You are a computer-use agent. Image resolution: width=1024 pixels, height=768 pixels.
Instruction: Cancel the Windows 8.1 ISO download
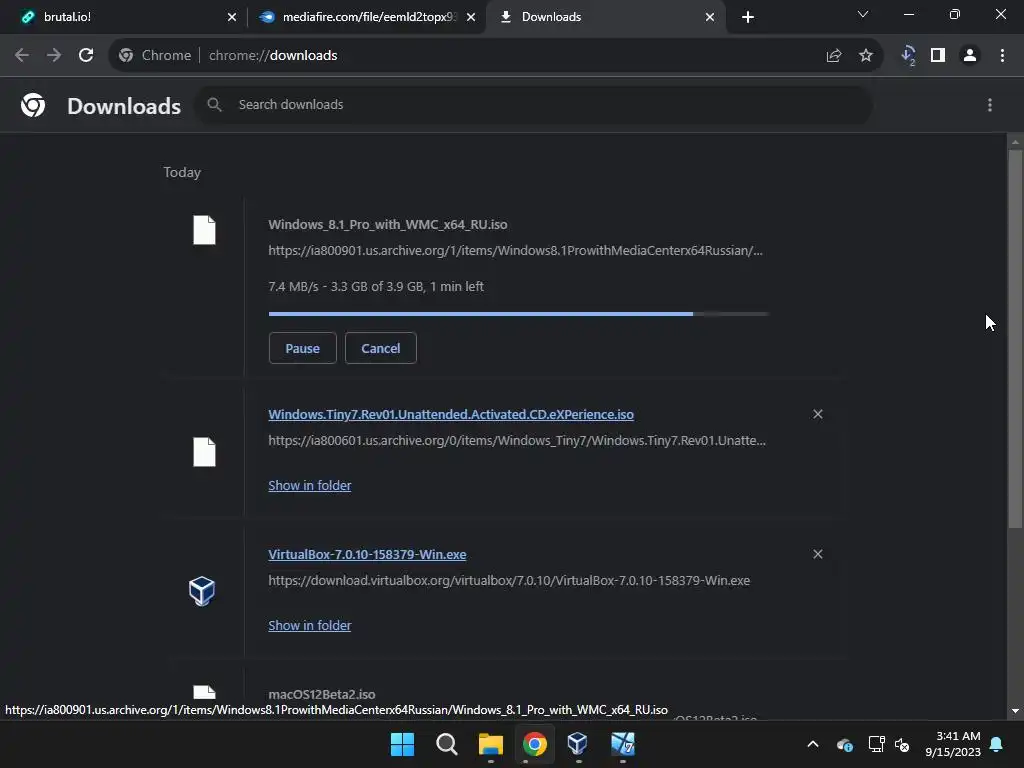point(381,348)
